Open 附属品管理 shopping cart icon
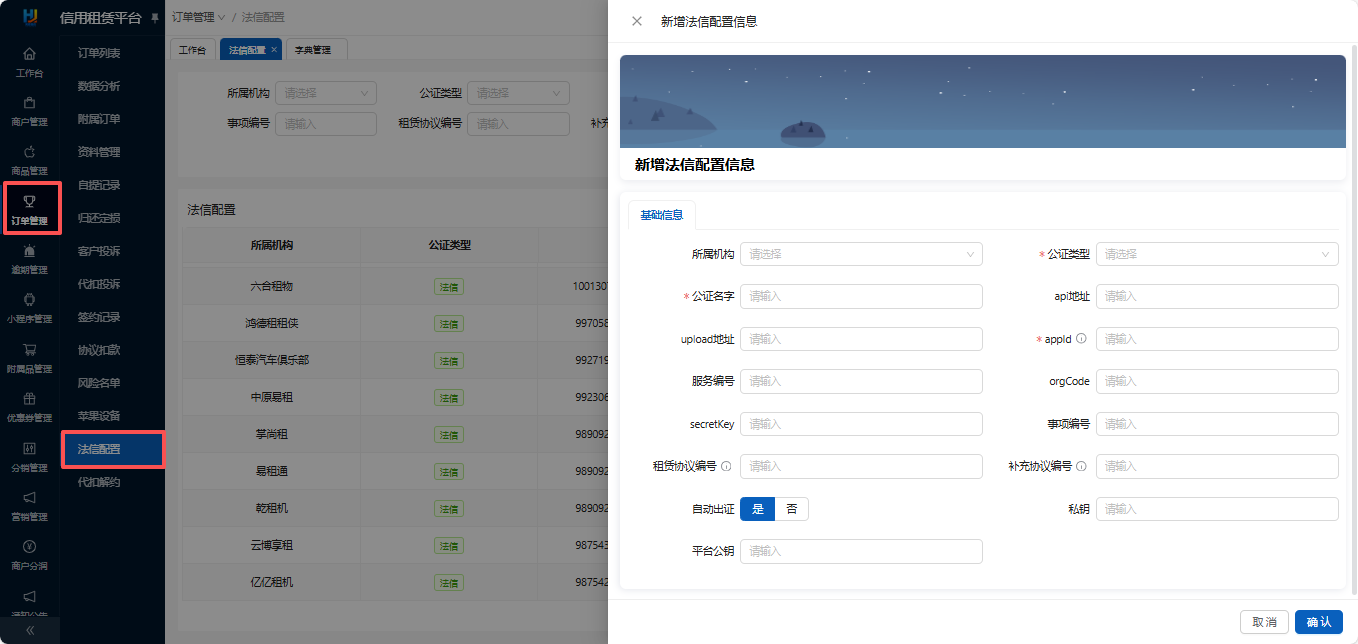This screenshot has width=1358, height=644. coord(29,350)
